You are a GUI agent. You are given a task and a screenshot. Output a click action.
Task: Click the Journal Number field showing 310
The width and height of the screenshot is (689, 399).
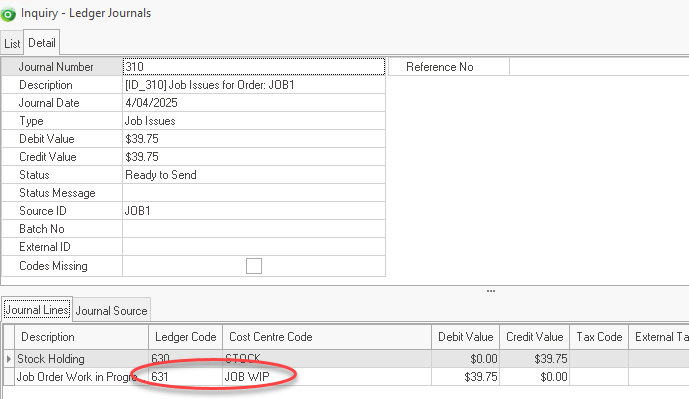click(x=254, y=66)
